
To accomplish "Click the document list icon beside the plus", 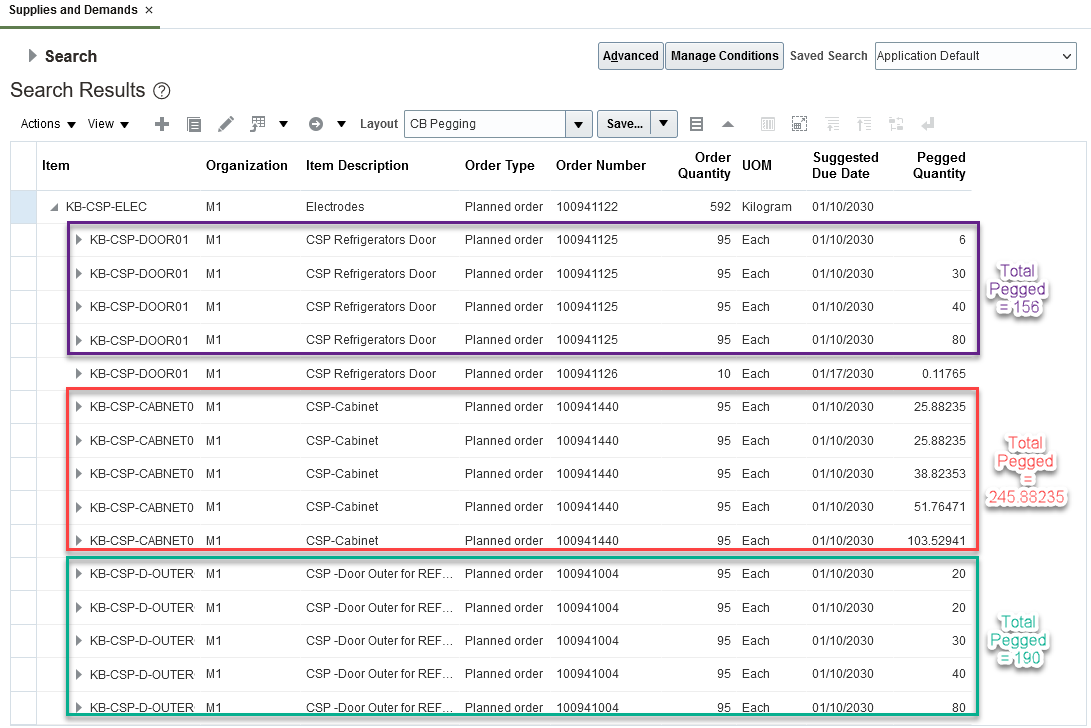I will pos(194,124).
